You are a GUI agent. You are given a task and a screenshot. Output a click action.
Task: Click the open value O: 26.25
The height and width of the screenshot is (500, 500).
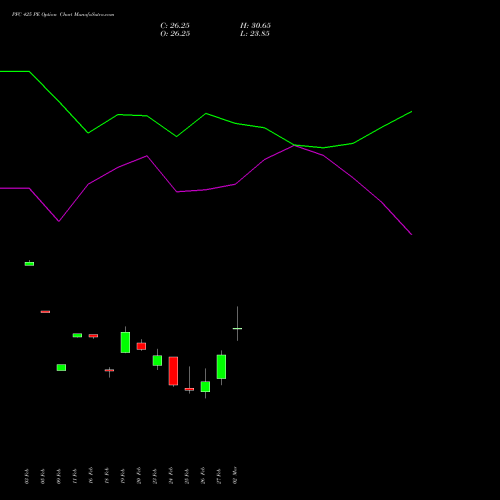pos(175,34)
